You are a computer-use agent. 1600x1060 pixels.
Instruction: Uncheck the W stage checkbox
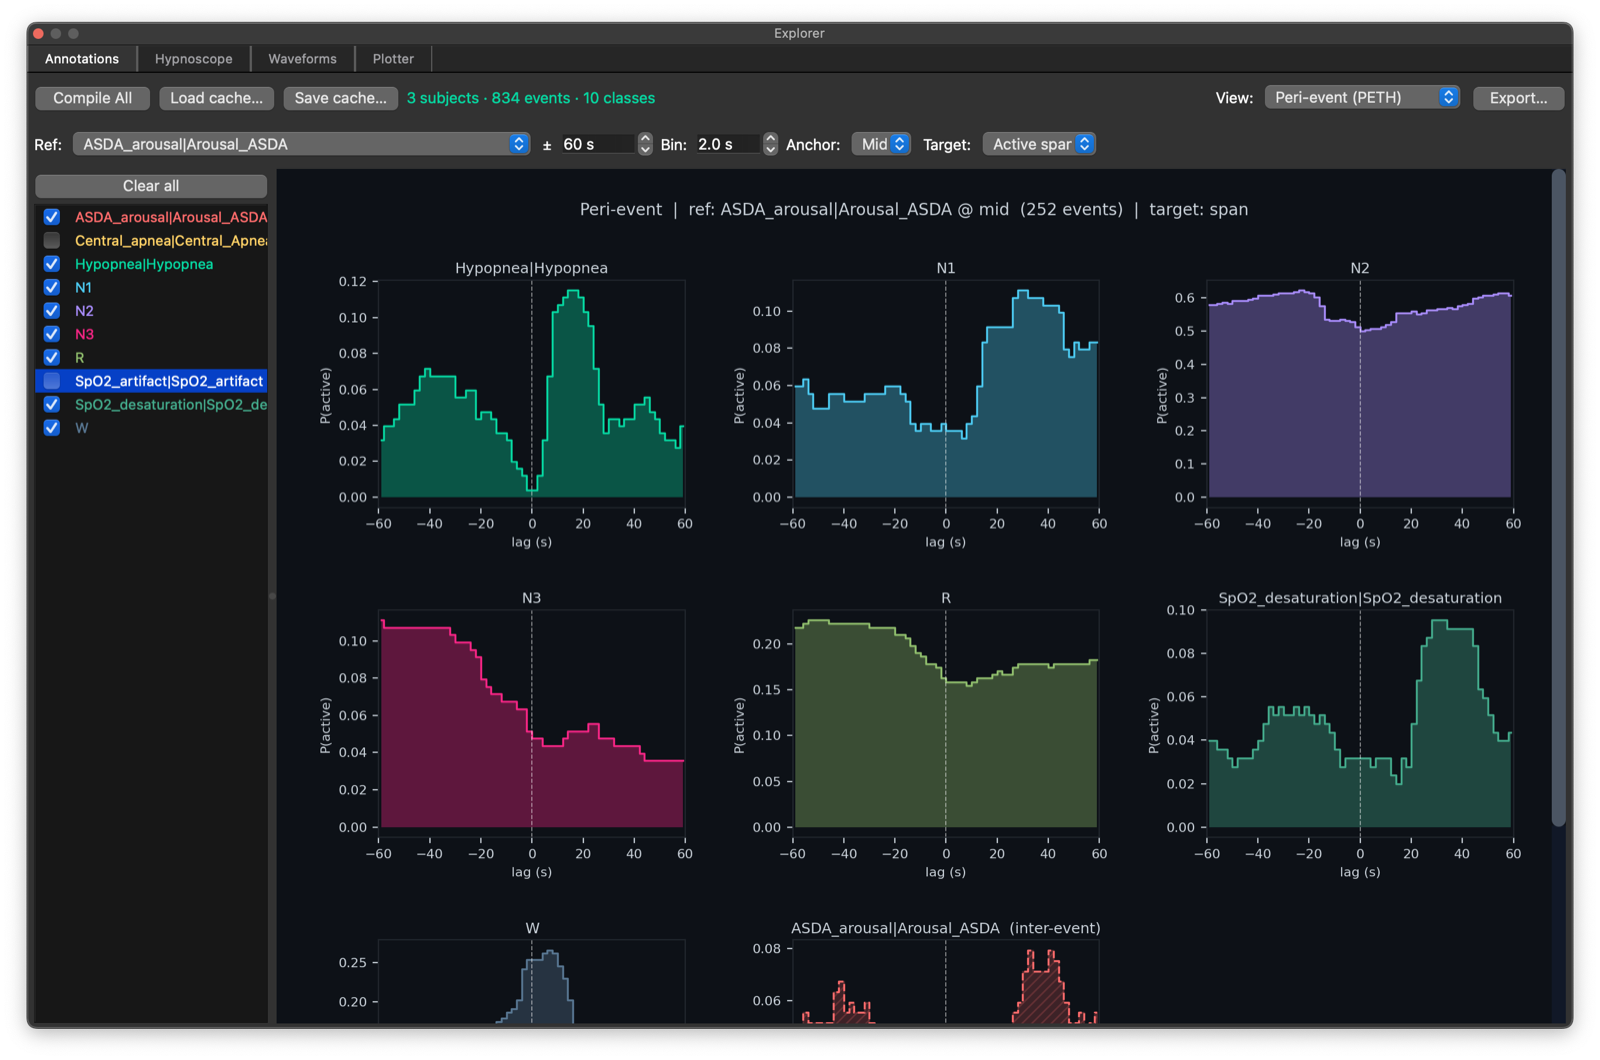pos(52,428)
